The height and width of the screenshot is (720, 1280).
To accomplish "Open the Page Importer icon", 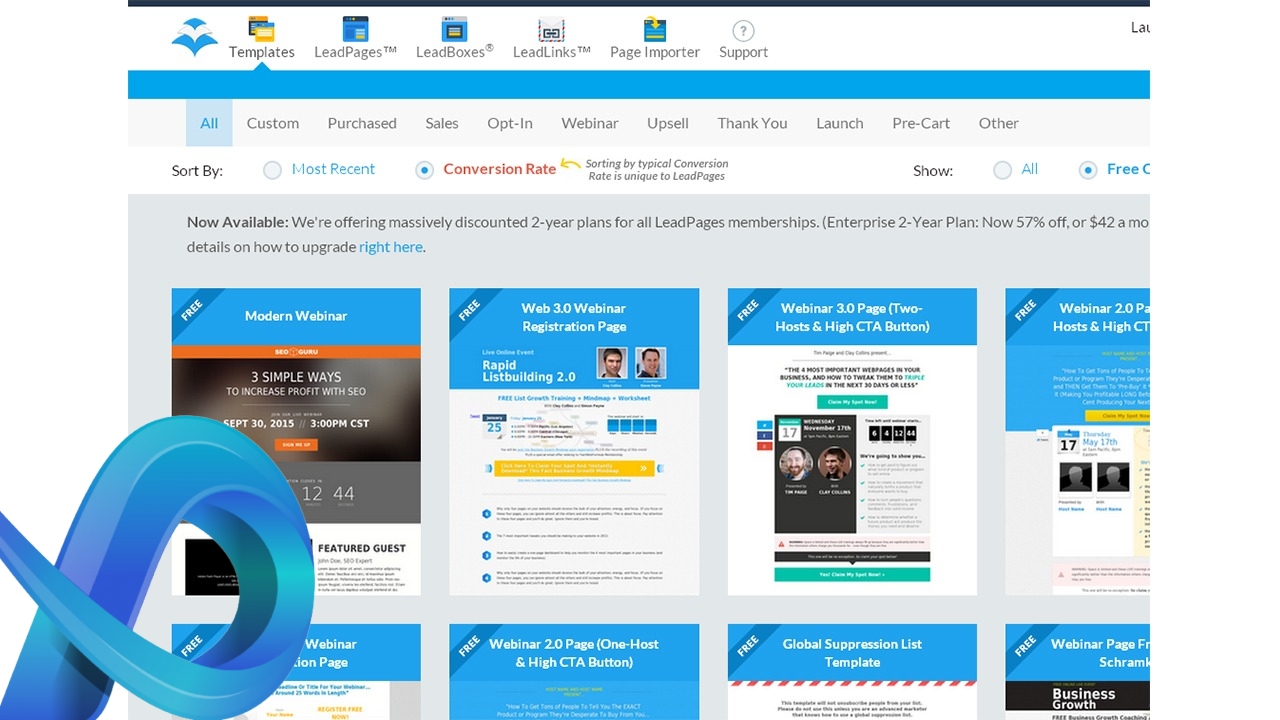I will click(655, 29).
